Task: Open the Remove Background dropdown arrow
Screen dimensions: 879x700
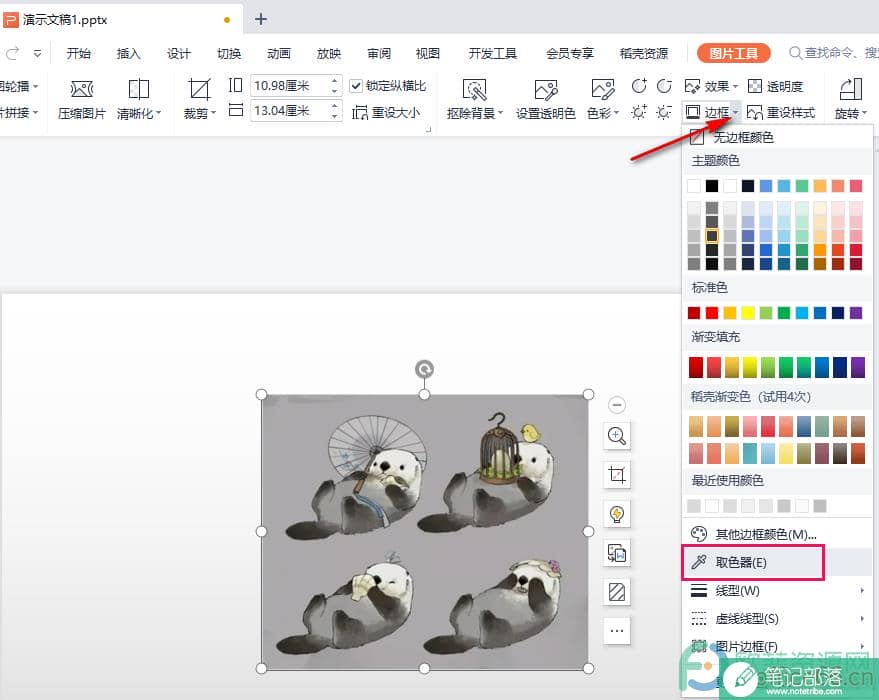Action: point(501,113)
